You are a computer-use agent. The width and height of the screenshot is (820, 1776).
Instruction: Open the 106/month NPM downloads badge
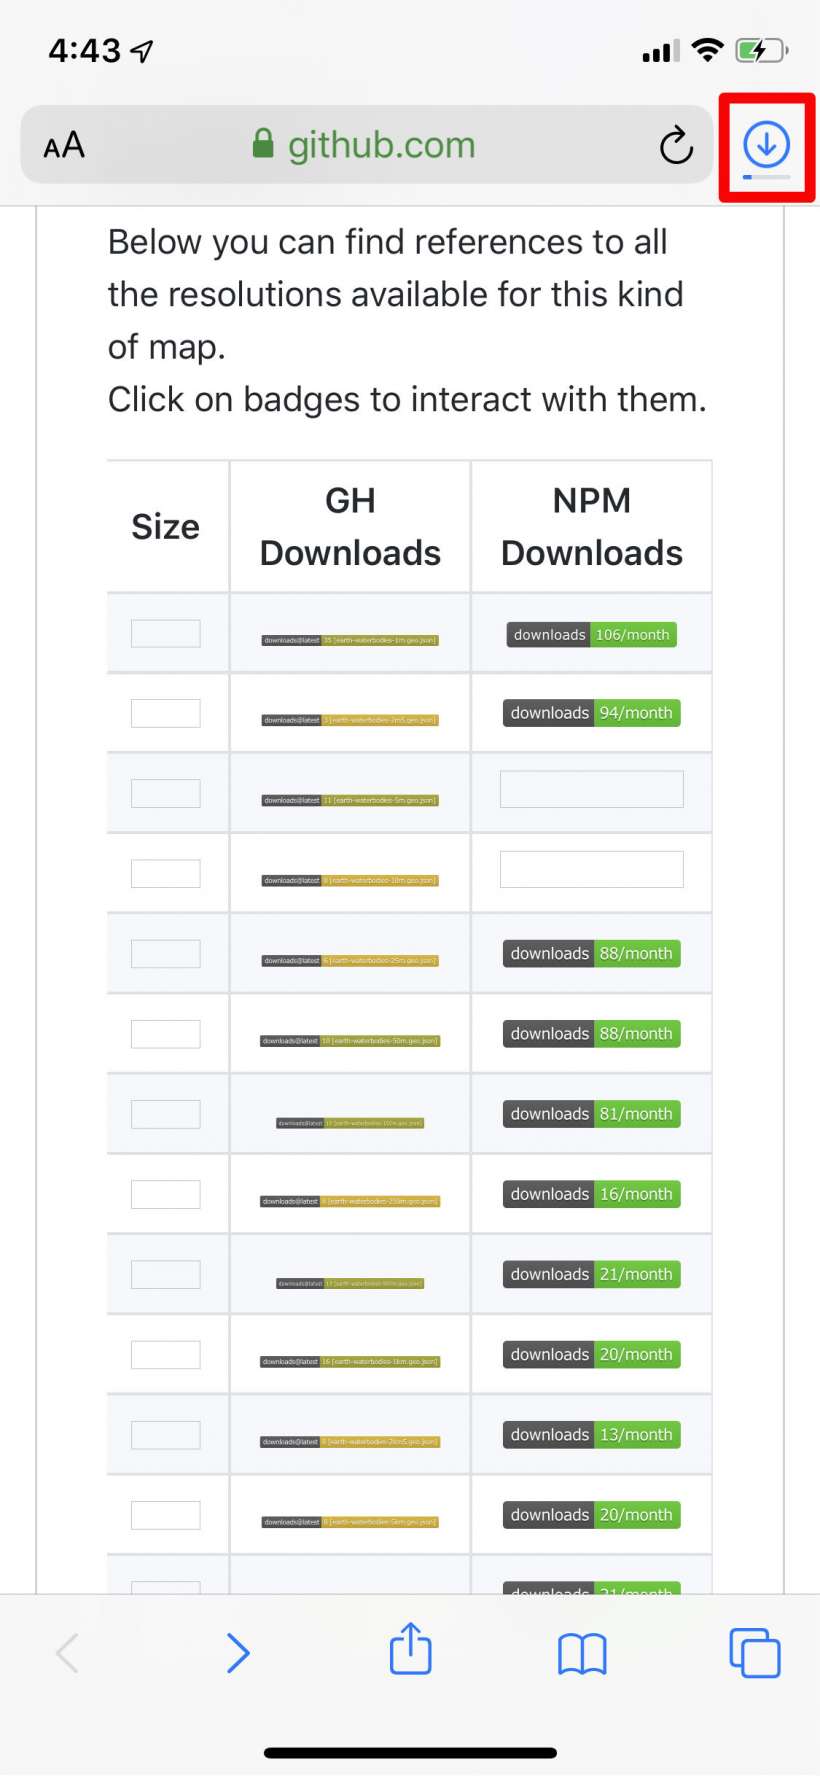pyautogui.click(x=591, y=635)
